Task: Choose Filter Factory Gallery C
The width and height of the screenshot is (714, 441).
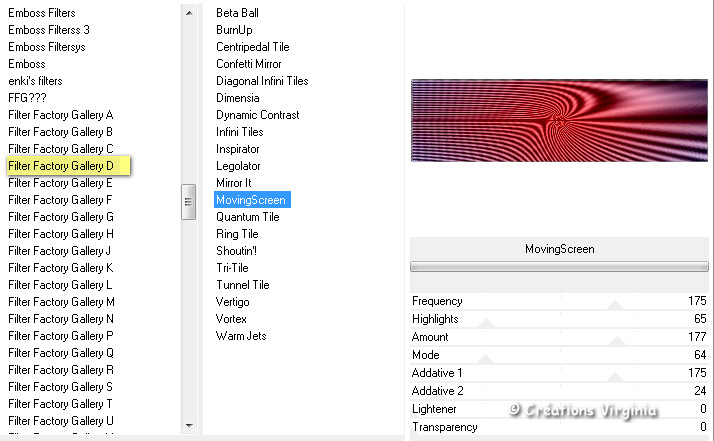Action: (61, 149)
